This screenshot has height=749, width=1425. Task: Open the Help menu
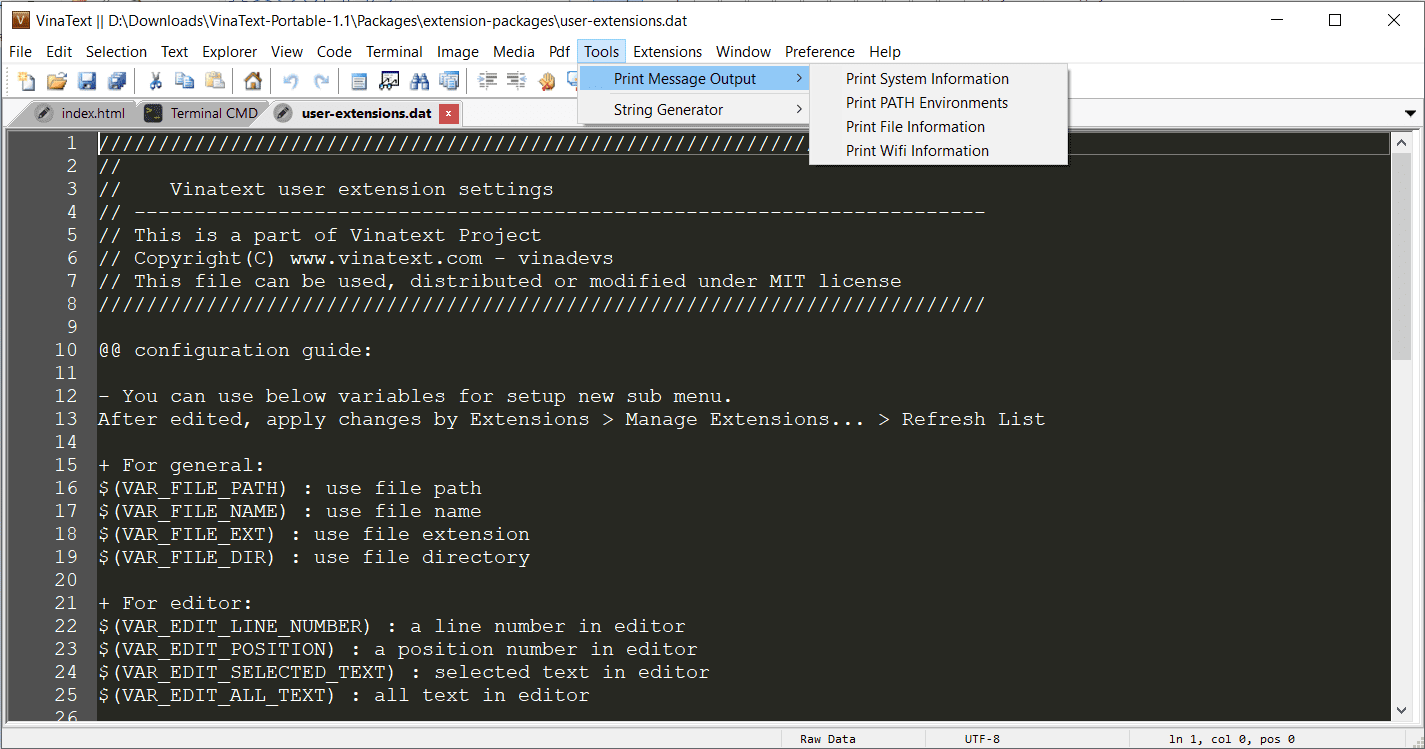pos(885,52)
